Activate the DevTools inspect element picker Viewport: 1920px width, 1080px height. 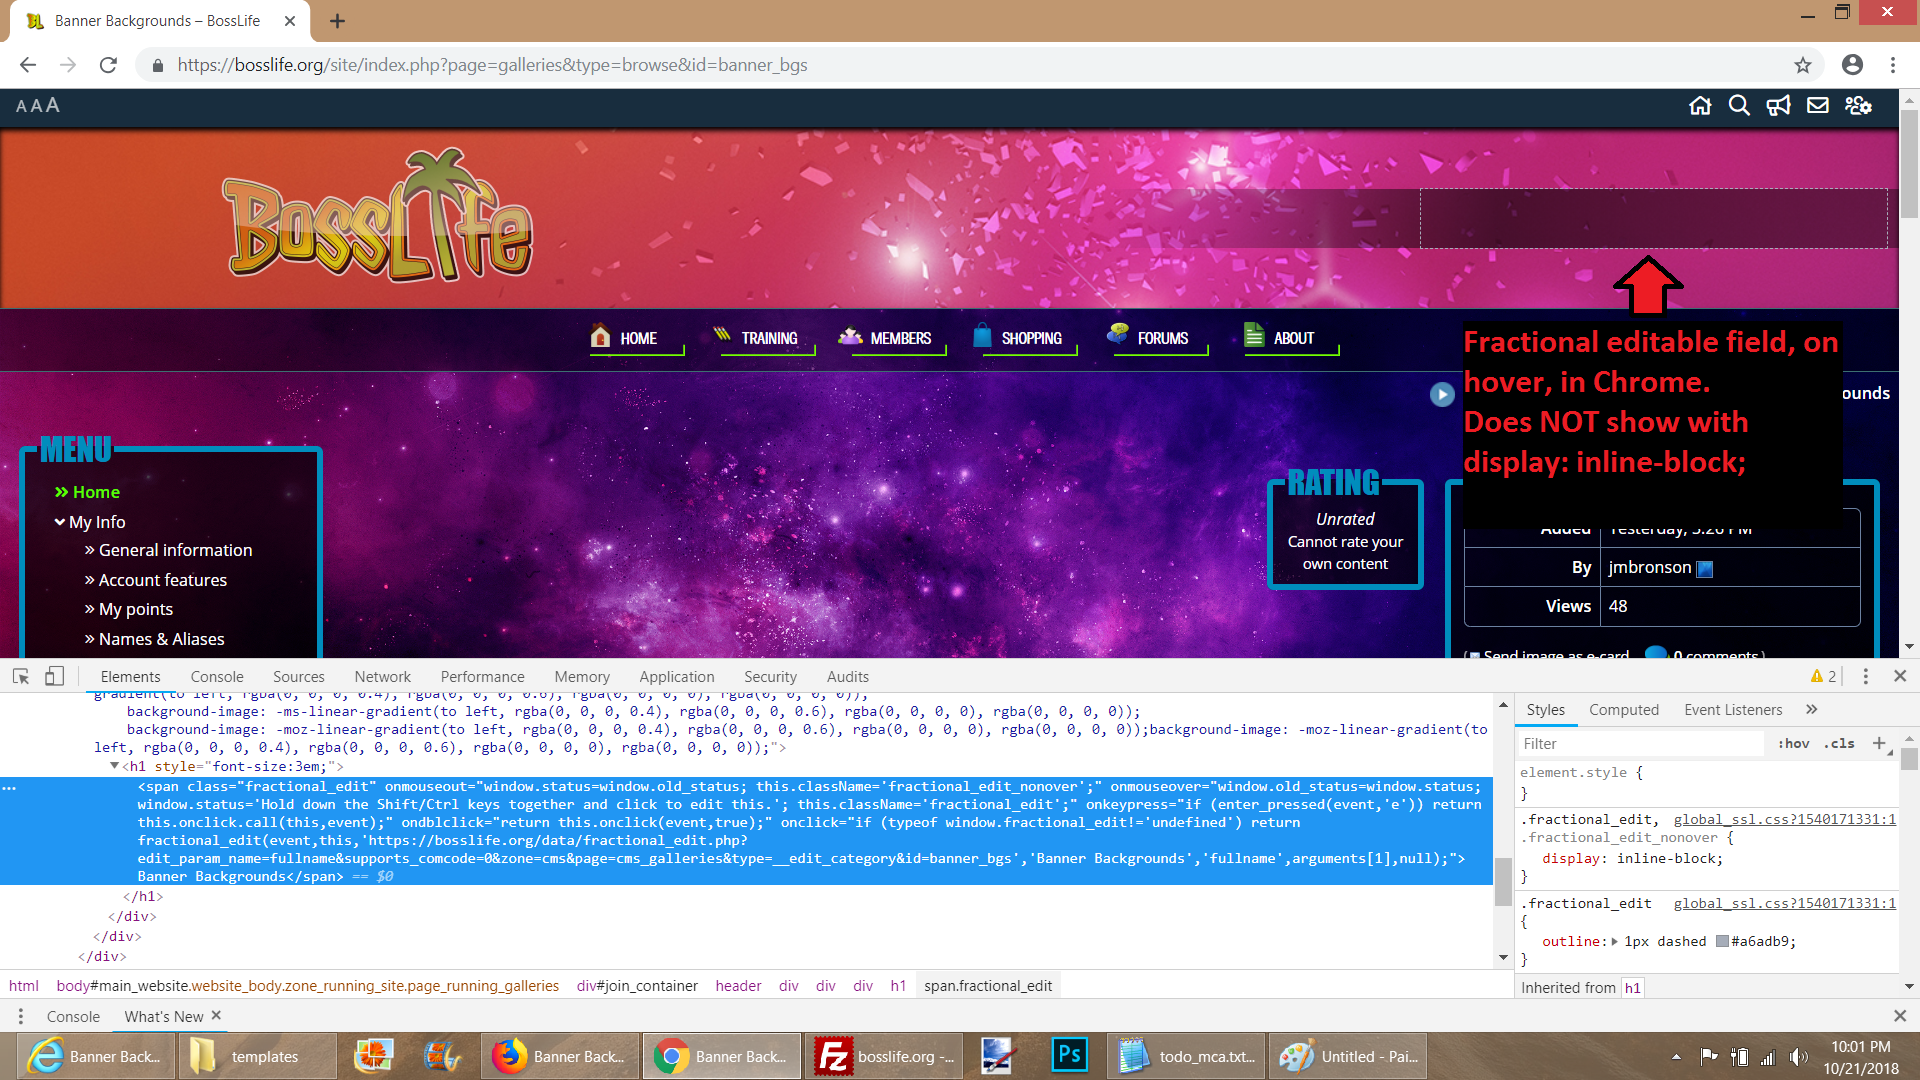[x=20, y=677]
